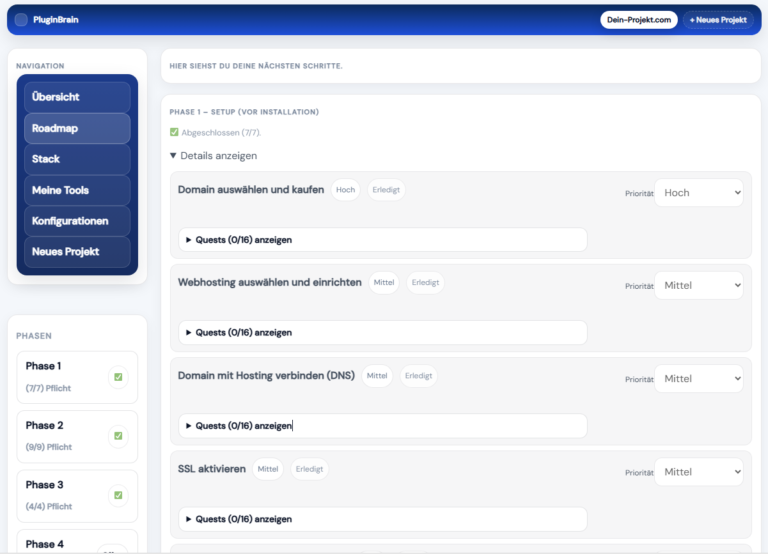
Task: Click the Abgeschlossen (7/7) checkmark icon
Action: coord(174,132)
